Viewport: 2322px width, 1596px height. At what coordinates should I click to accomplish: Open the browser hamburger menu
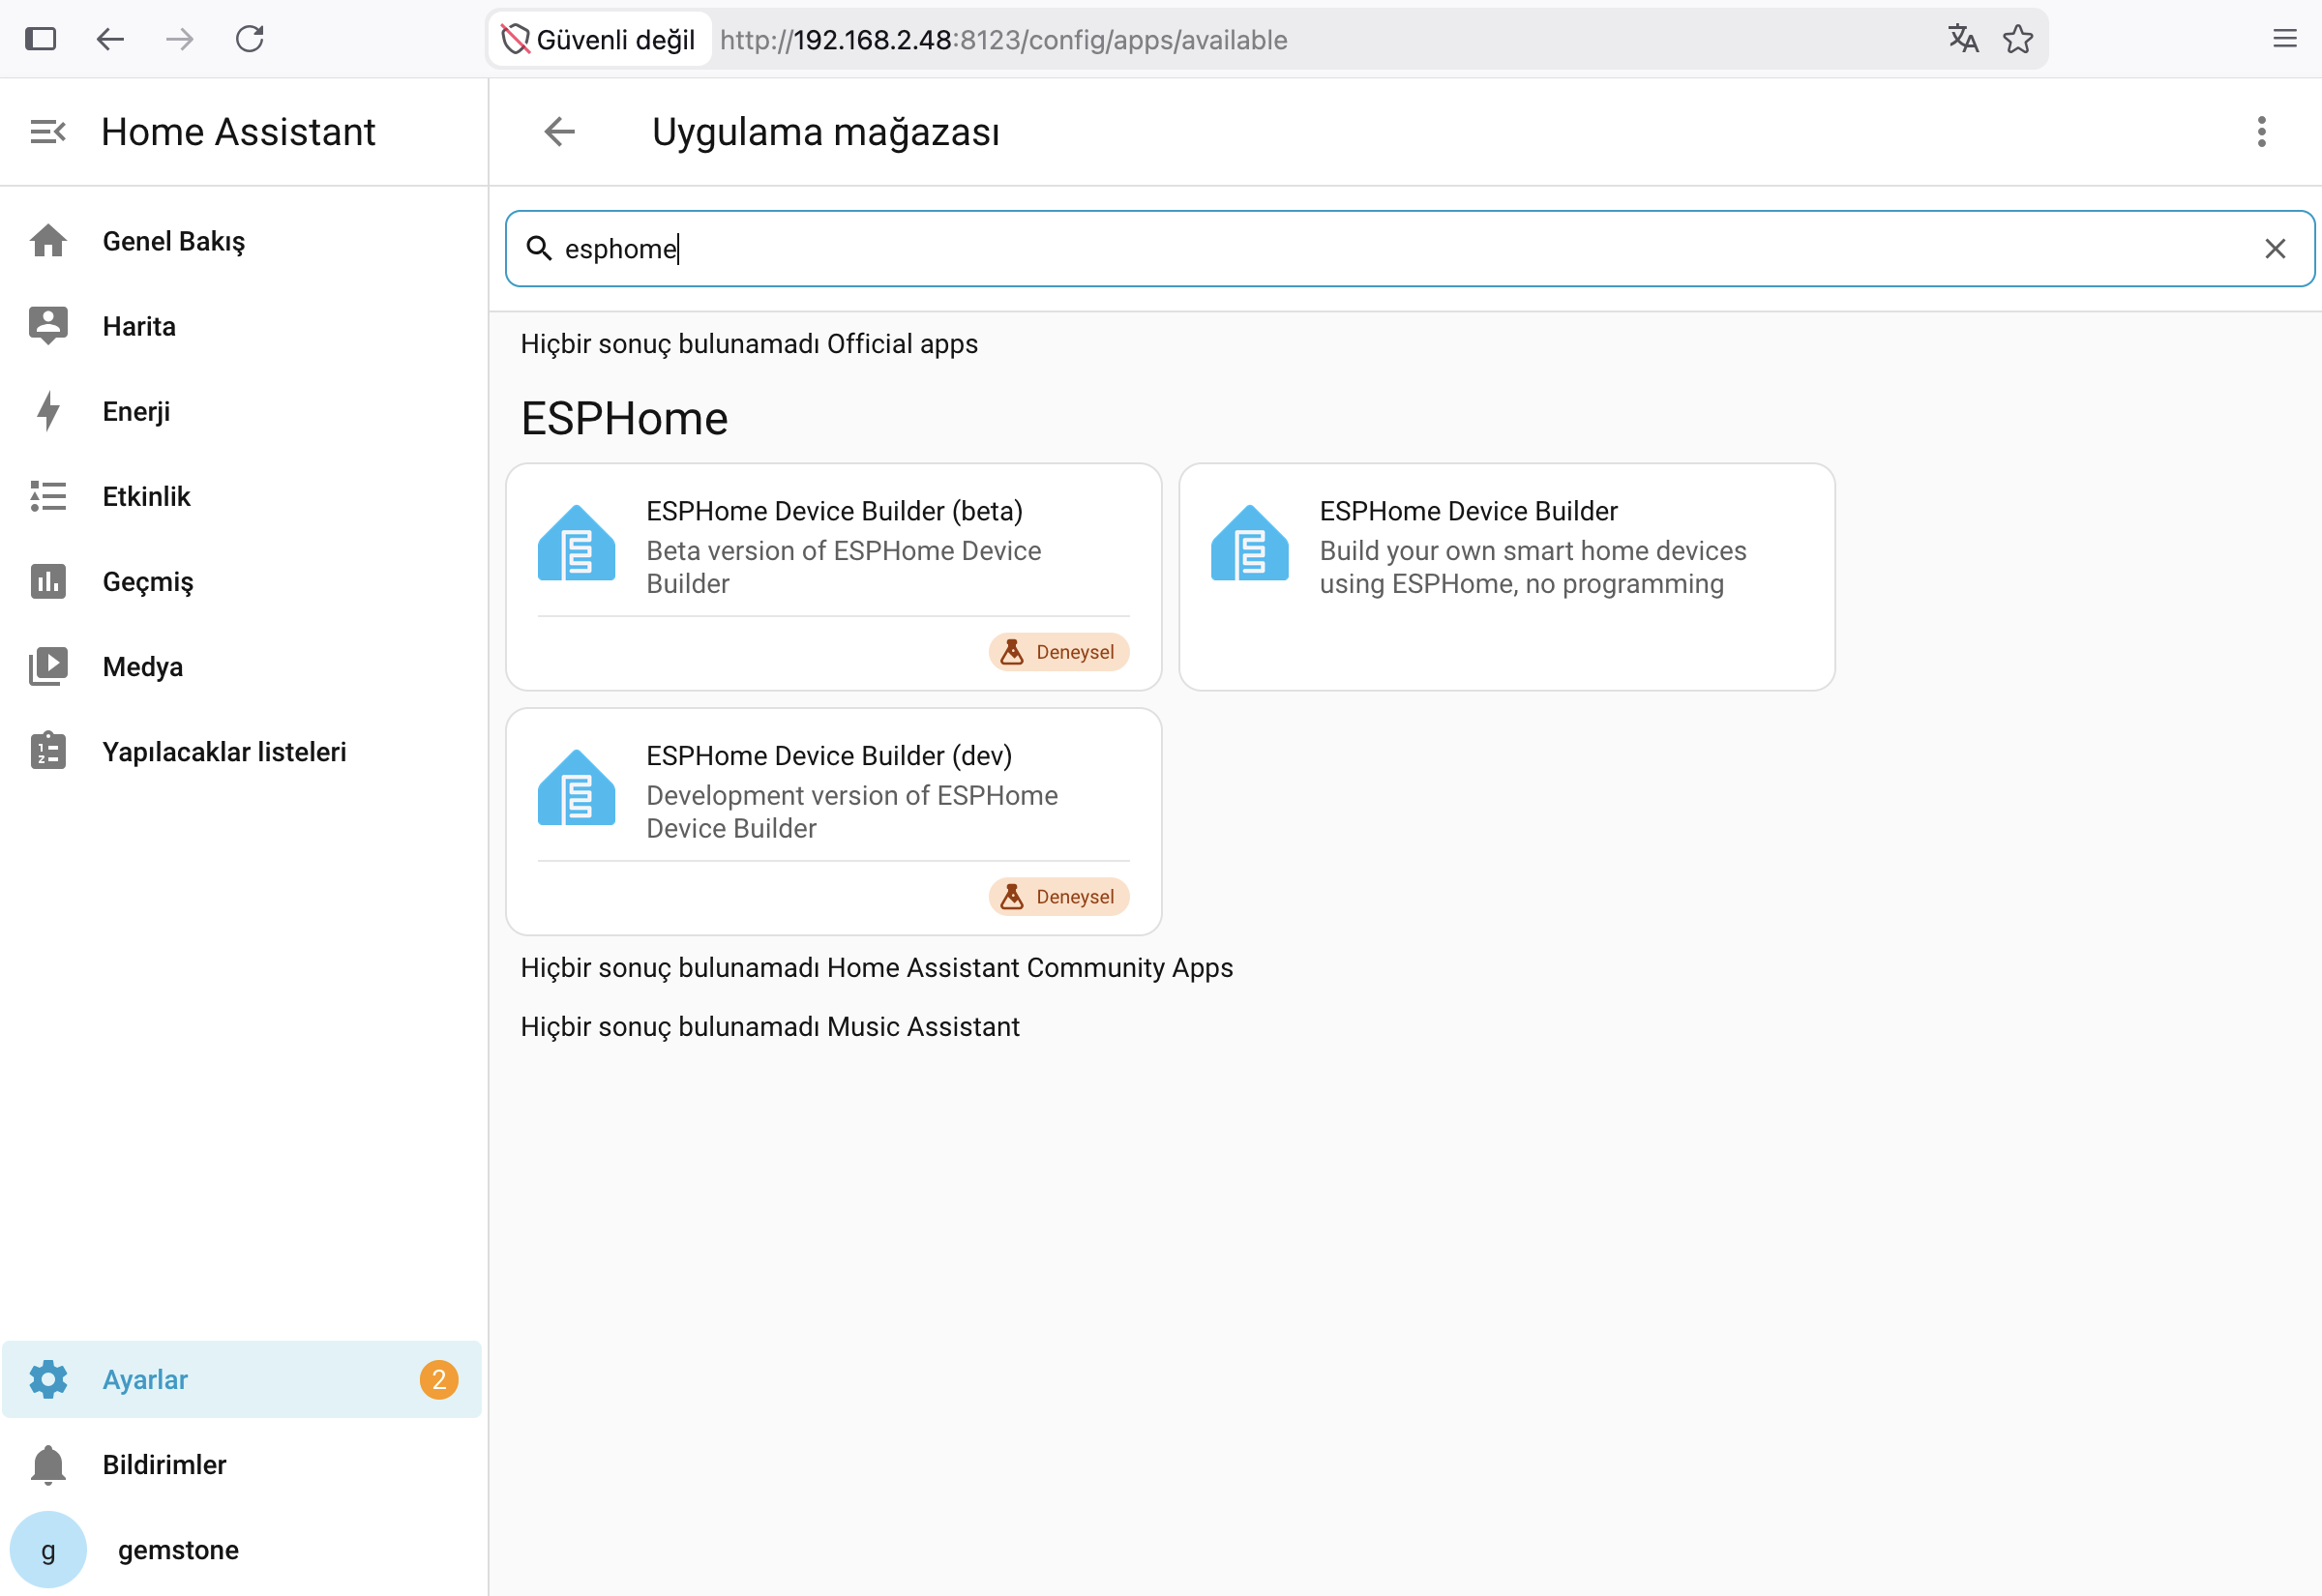pos(2285,39)
